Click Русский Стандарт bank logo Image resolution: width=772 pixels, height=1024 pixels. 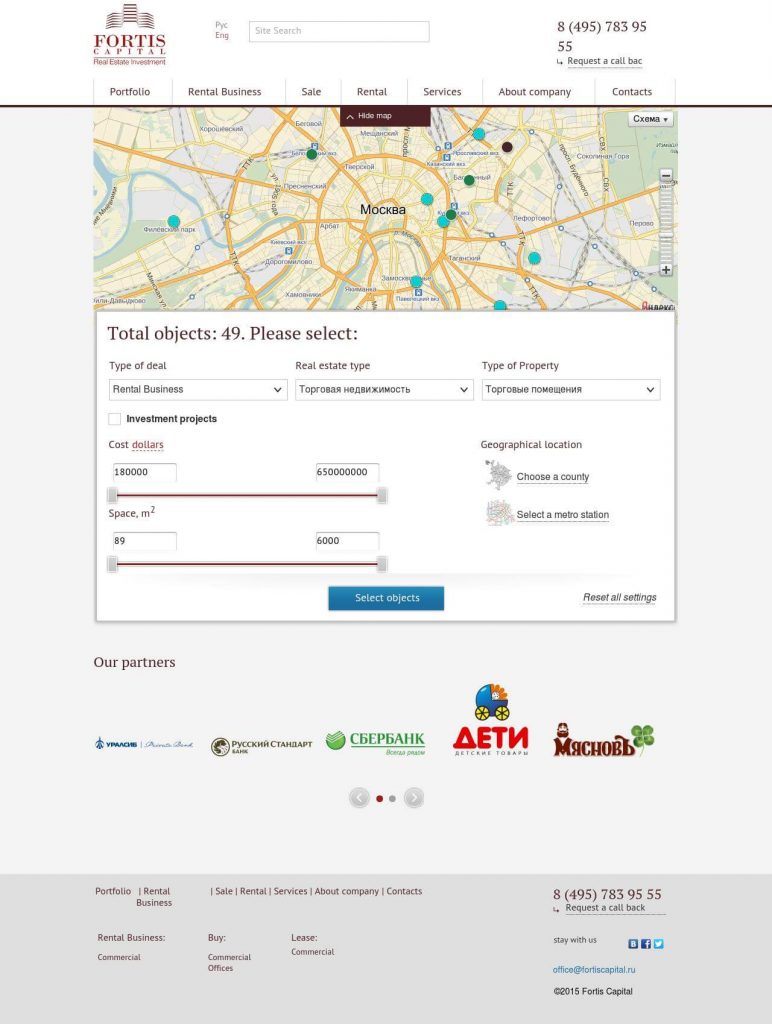[x=261, y=746]
